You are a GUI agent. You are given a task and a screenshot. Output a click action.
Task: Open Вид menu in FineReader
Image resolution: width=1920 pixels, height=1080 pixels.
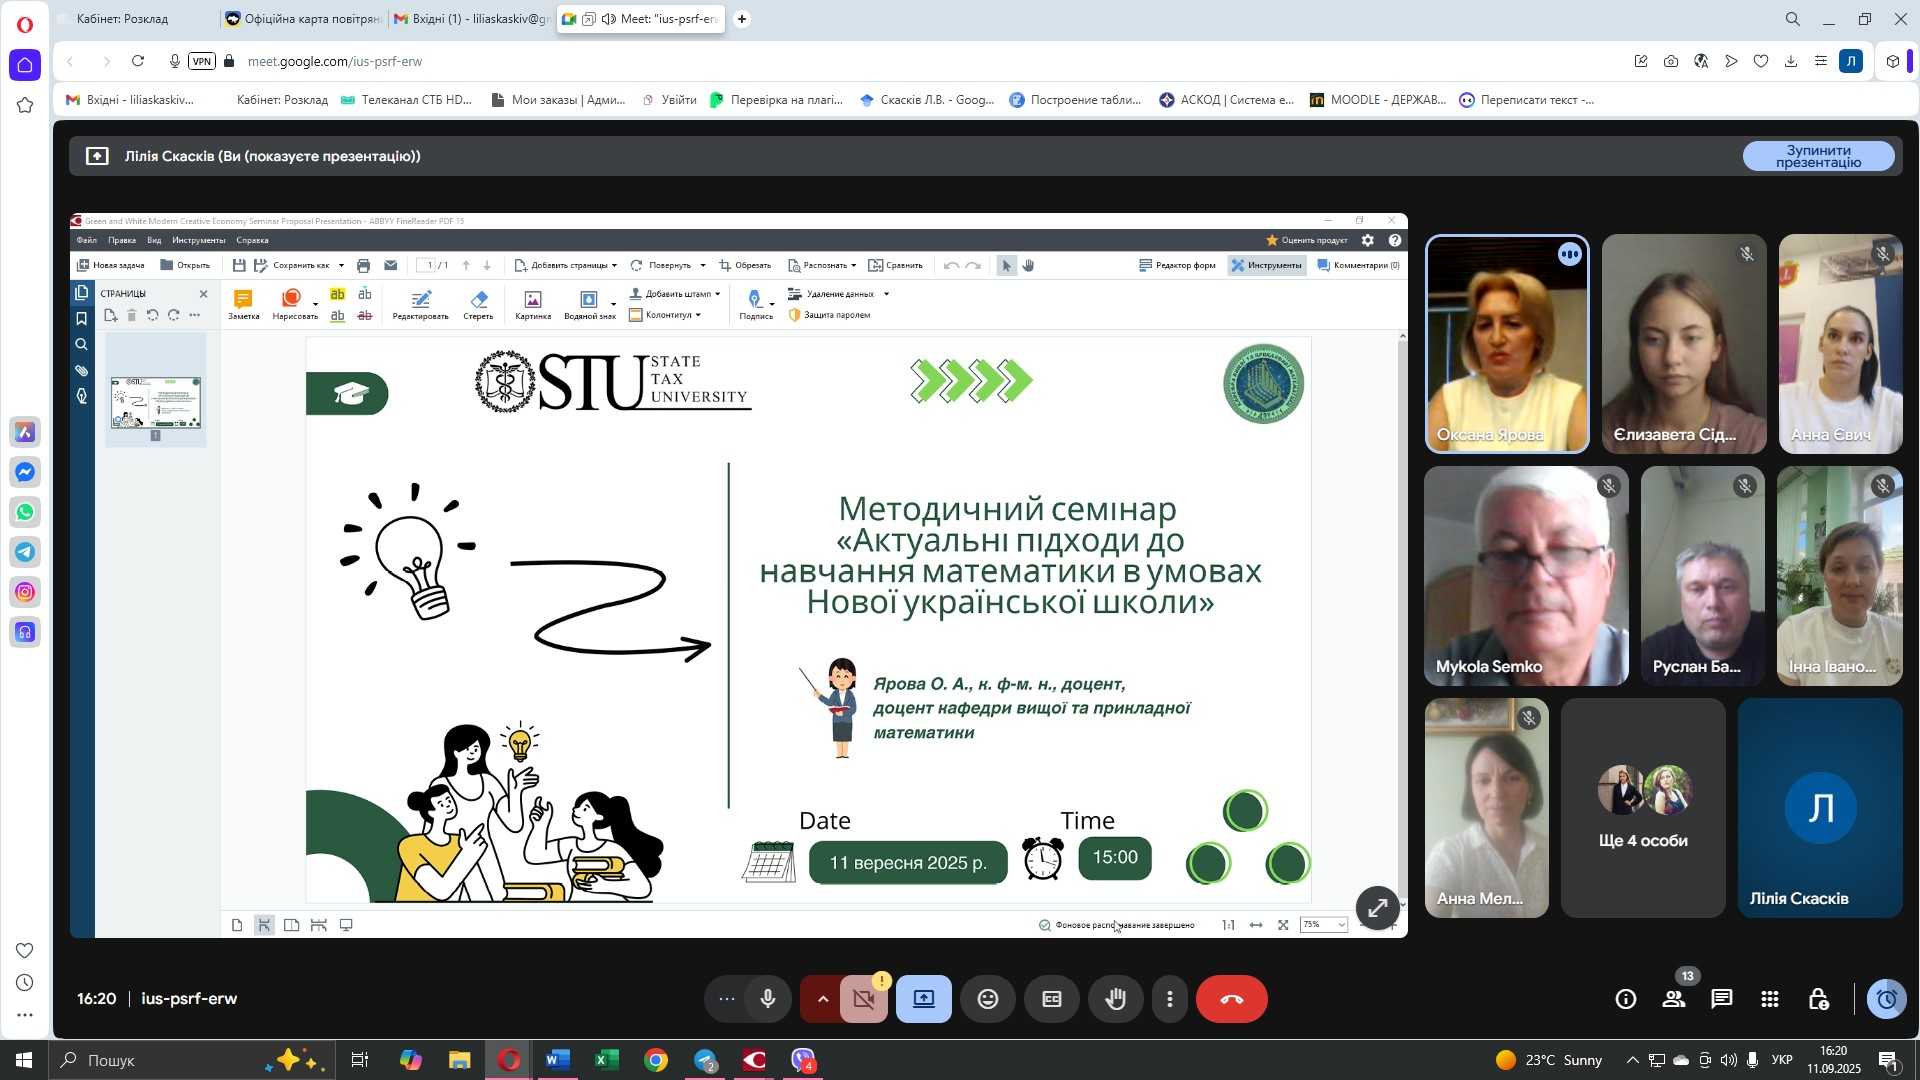coord(154,240)
